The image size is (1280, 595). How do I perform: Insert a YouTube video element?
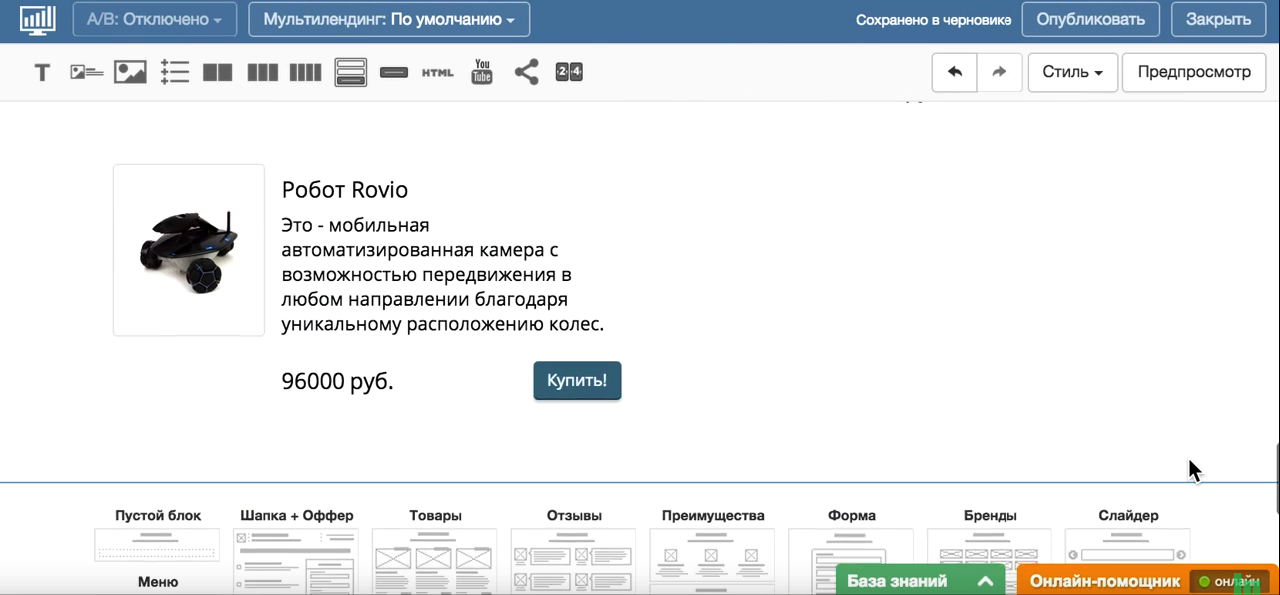(x=482, y=72)
